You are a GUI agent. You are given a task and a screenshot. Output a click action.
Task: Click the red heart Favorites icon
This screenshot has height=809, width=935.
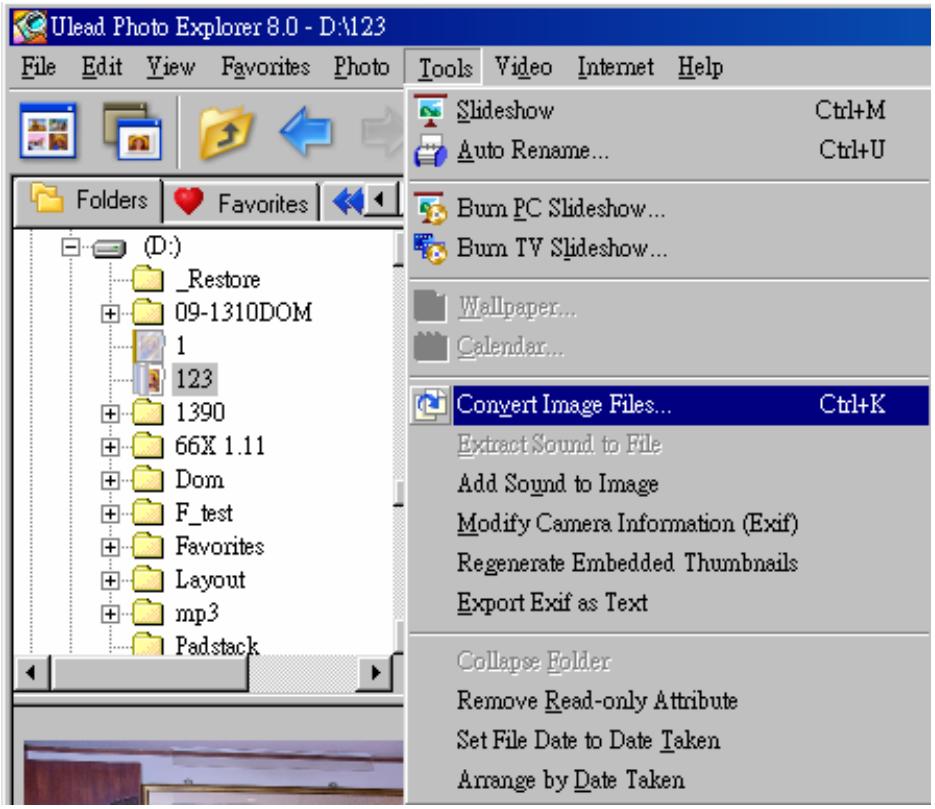tap(188, 201)
